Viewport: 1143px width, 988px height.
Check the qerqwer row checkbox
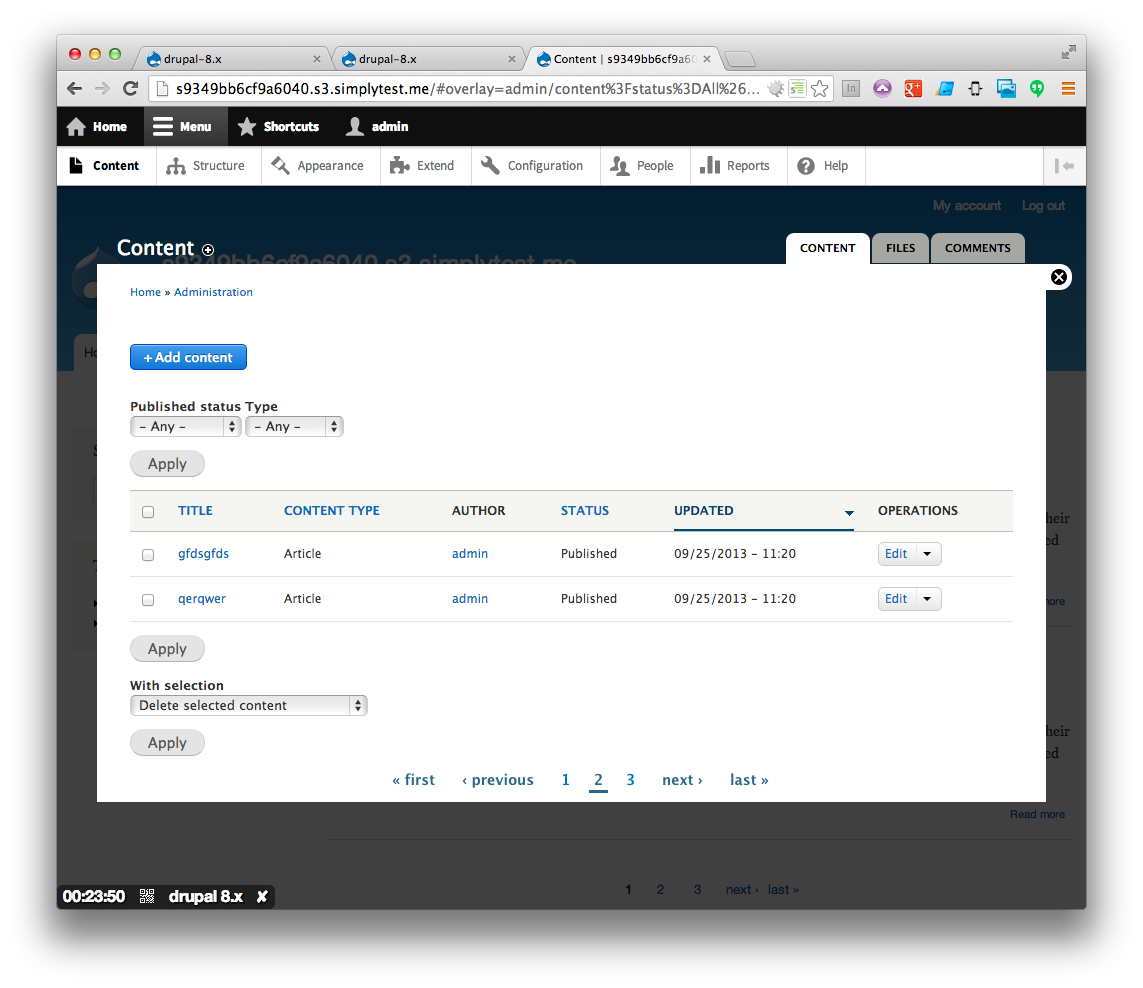[x=148, y=600]
